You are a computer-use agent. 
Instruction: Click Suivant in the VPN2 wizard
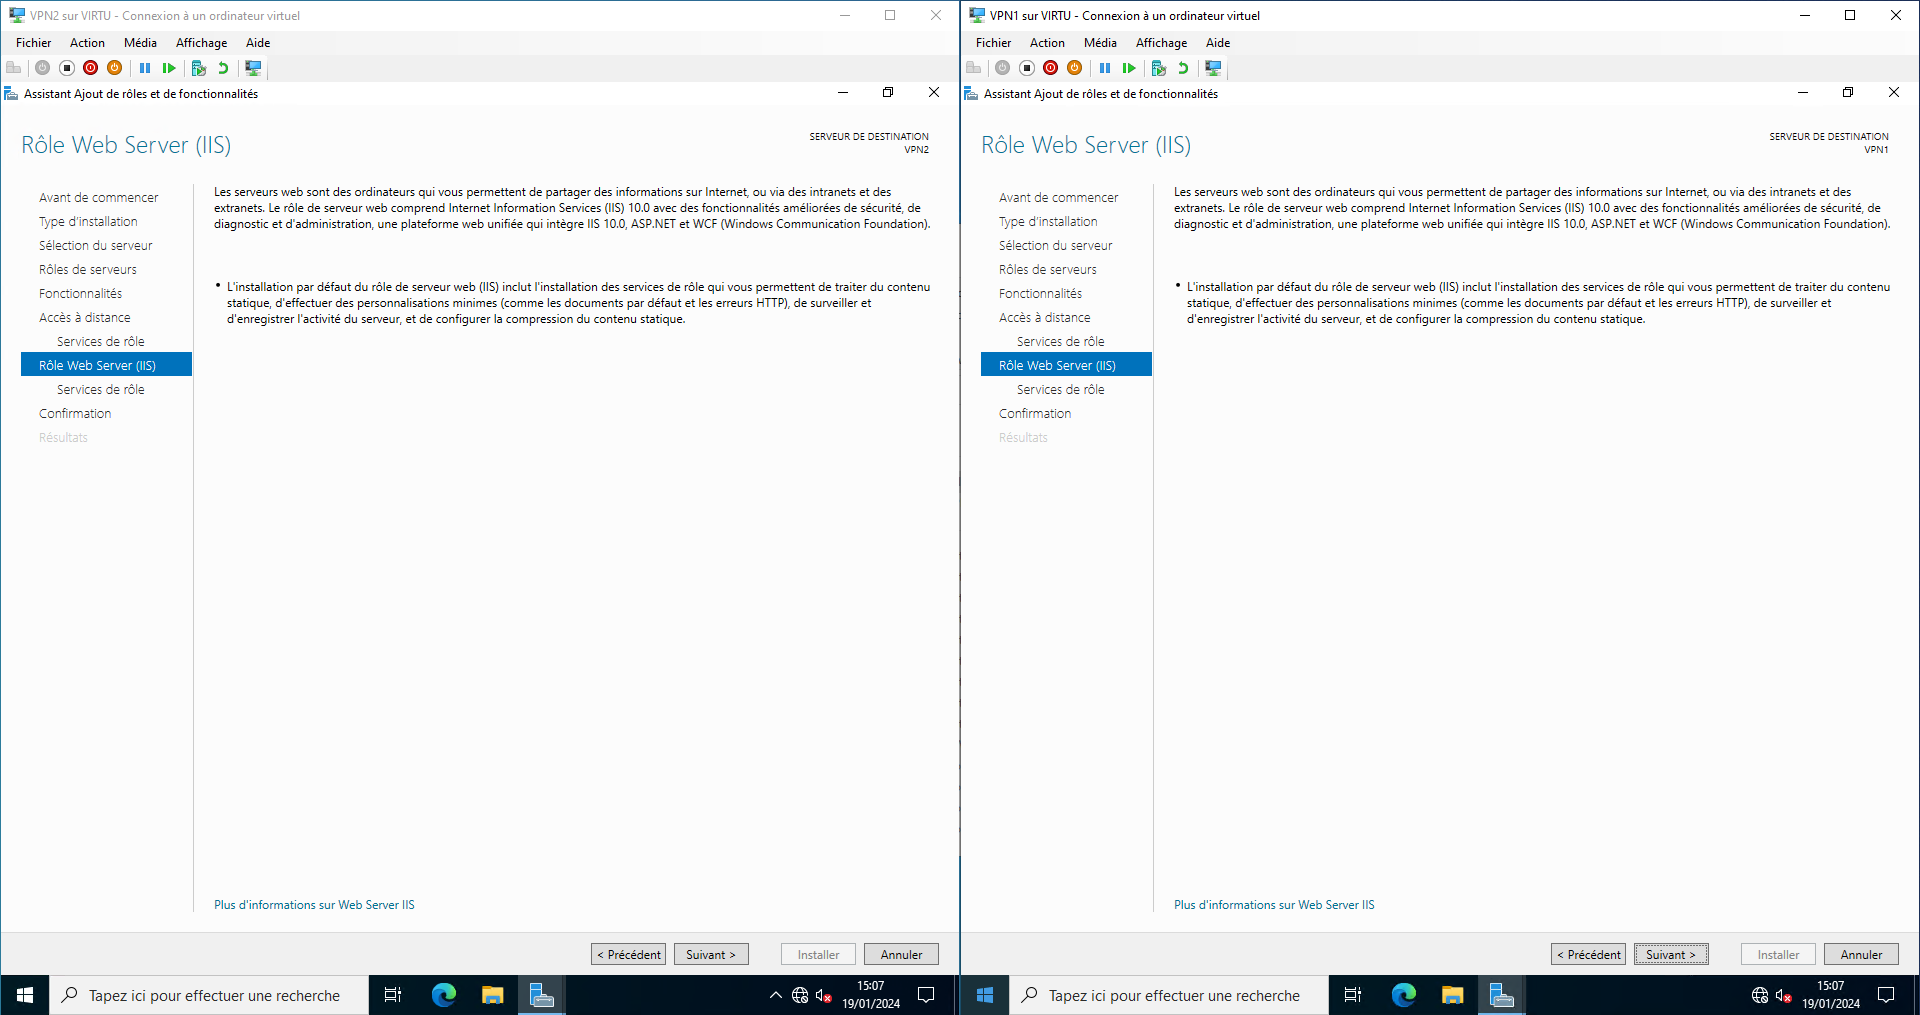(711, 954)
